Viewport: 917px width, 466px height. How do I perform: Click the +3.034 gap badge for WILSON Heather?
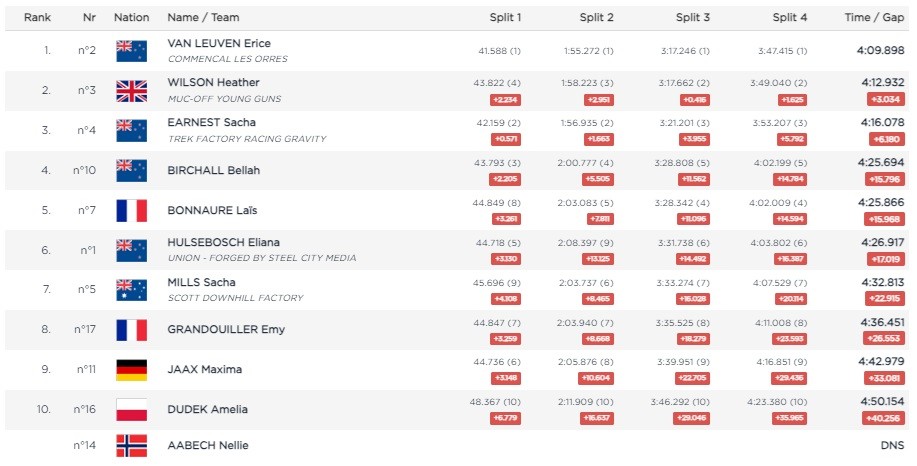pos(885,99)
